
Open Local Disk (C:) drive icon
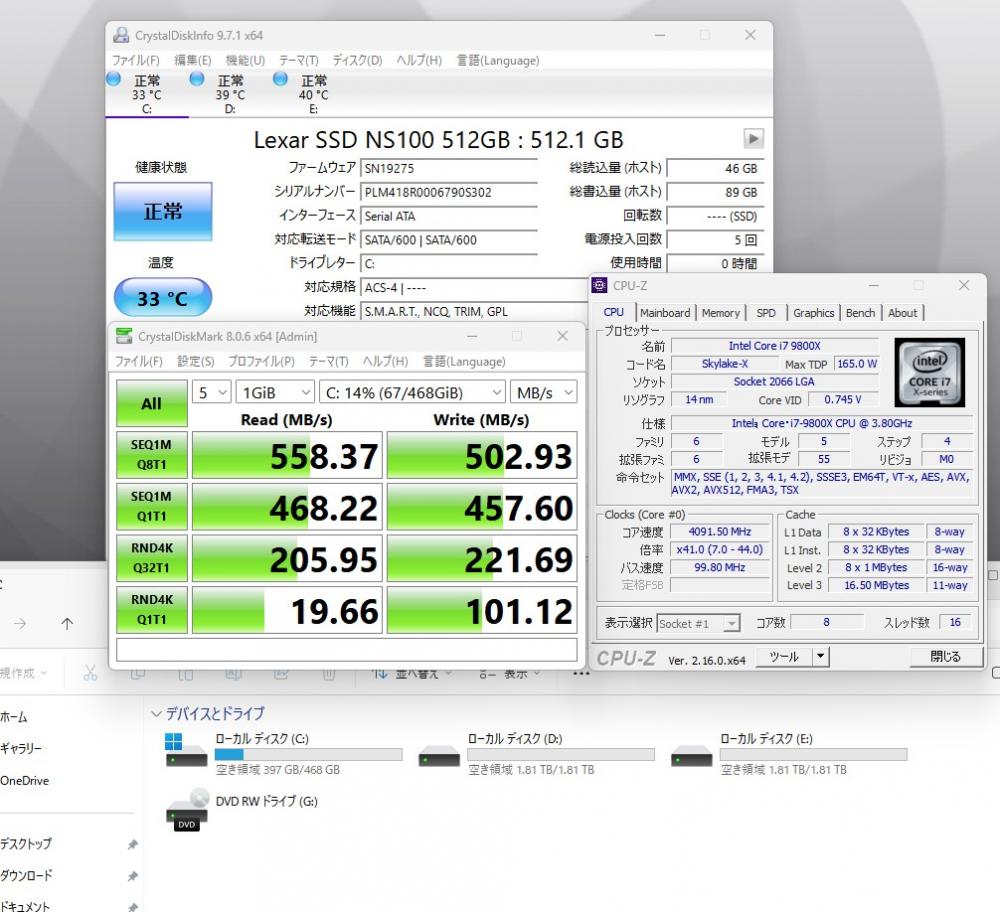tap(186, 751)
